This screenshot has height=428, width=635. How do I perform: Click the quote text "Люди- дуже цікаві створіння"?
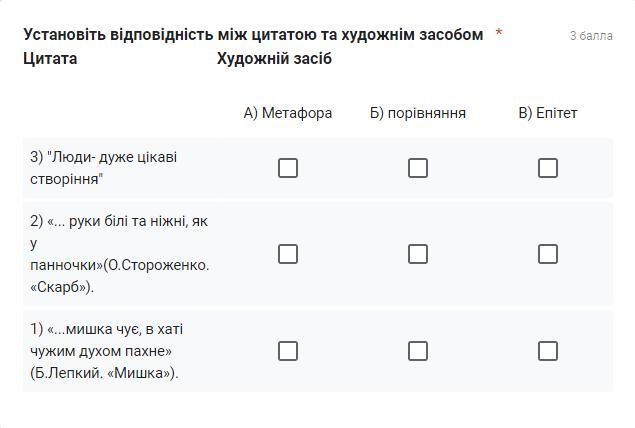pyautogui.click(x=104, y=168)
